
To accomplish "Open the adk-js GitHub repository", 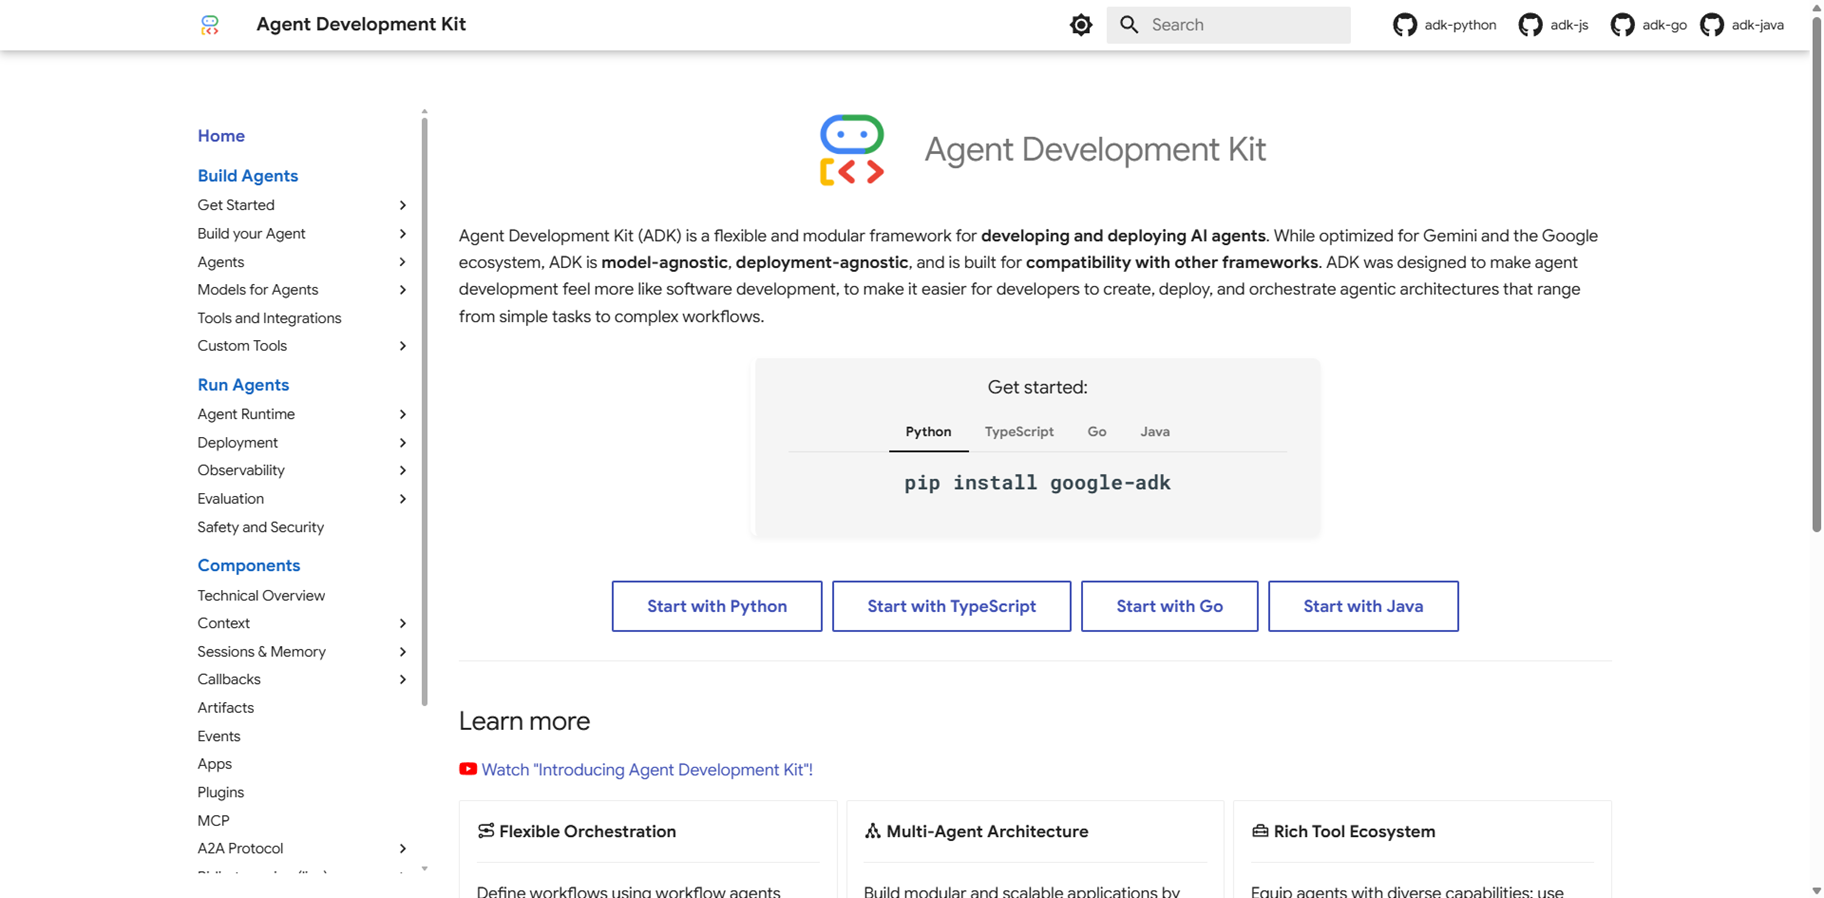I will tap(1553, 25).
